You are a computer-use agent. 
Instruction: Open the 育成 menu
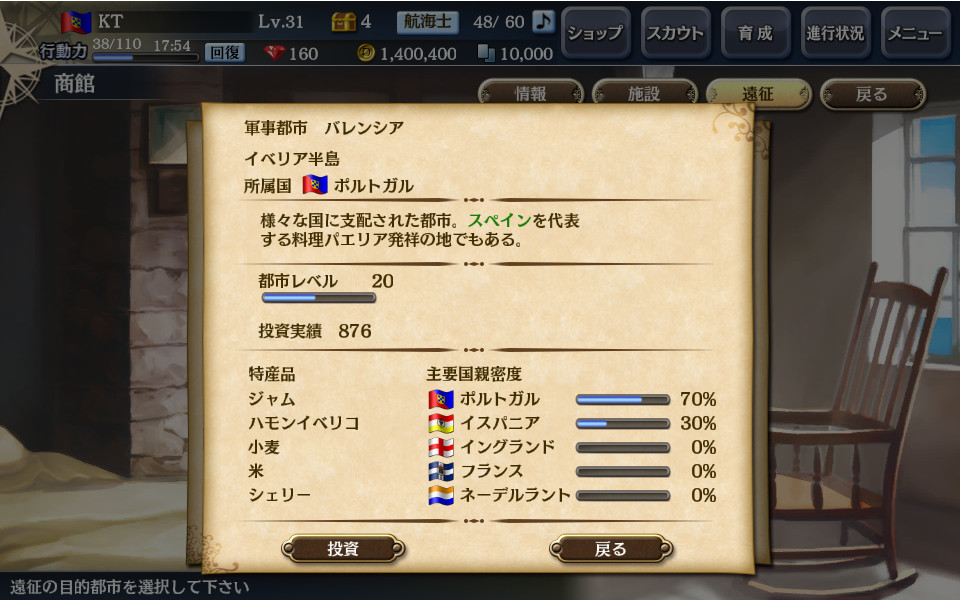(x=756, y=33)
